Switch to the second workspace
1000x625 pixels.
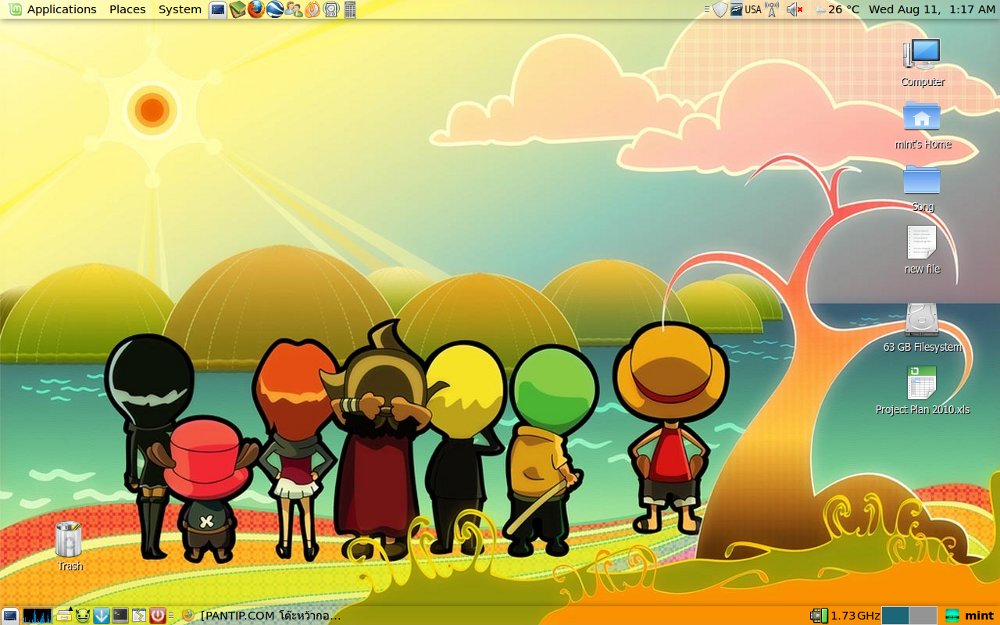tap(923, 615)
